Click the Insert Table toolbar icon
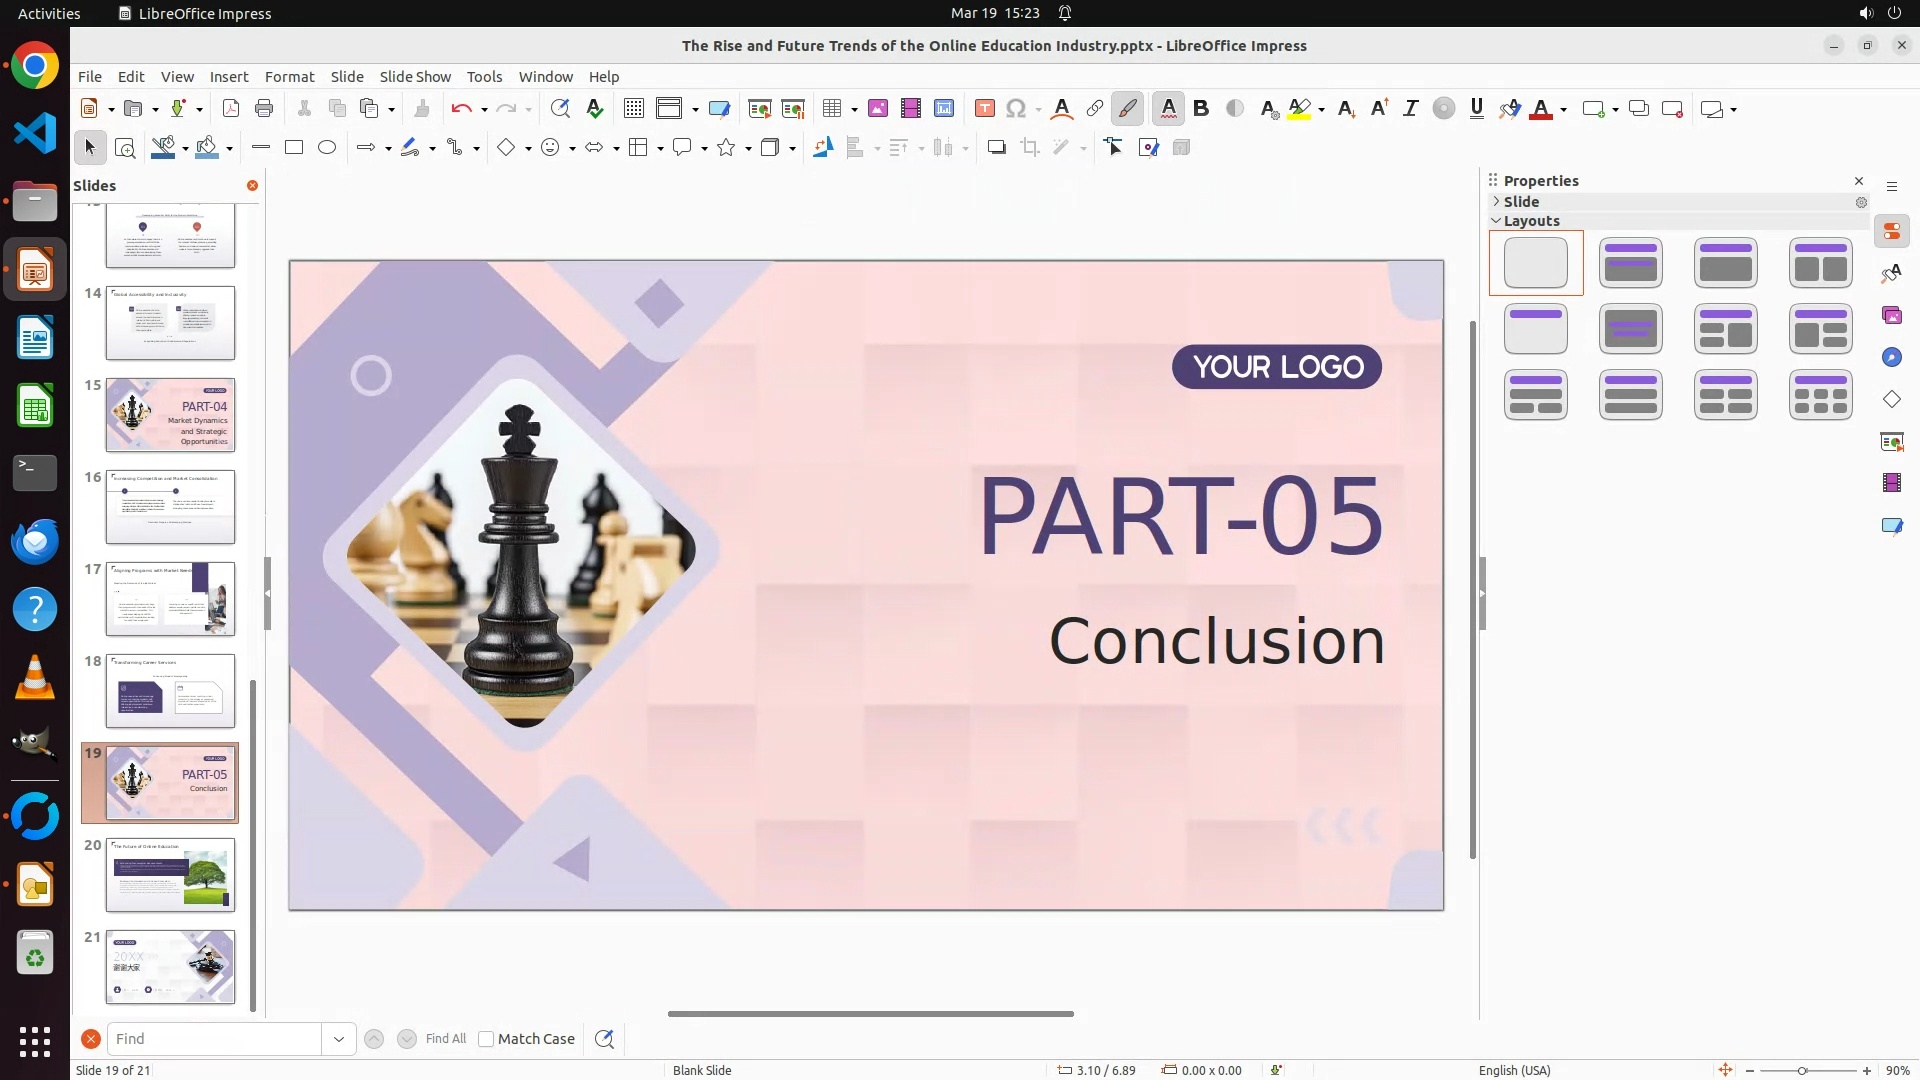This screenshot has height=1080, width=1920. [831, 109]
